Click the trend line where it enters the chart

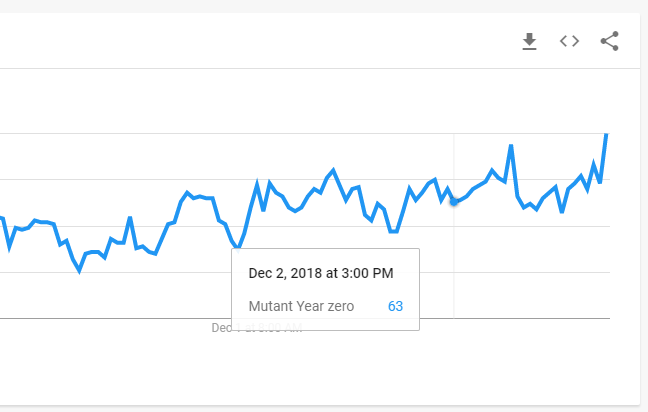coord(2,217)
